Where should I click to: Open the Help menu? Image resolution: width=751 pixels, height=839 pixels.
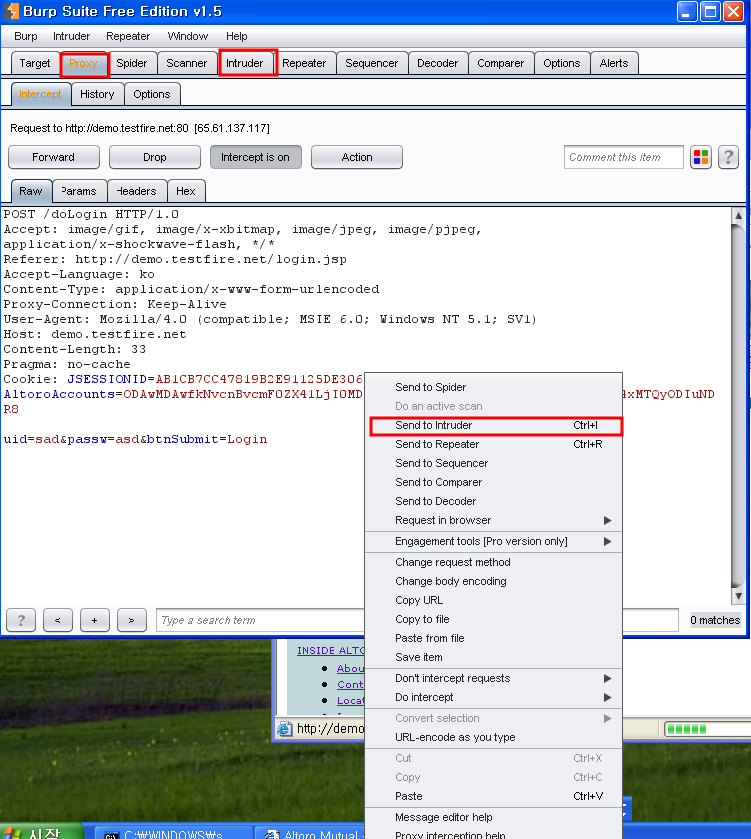pyautogui.click(x=236, y=36)
